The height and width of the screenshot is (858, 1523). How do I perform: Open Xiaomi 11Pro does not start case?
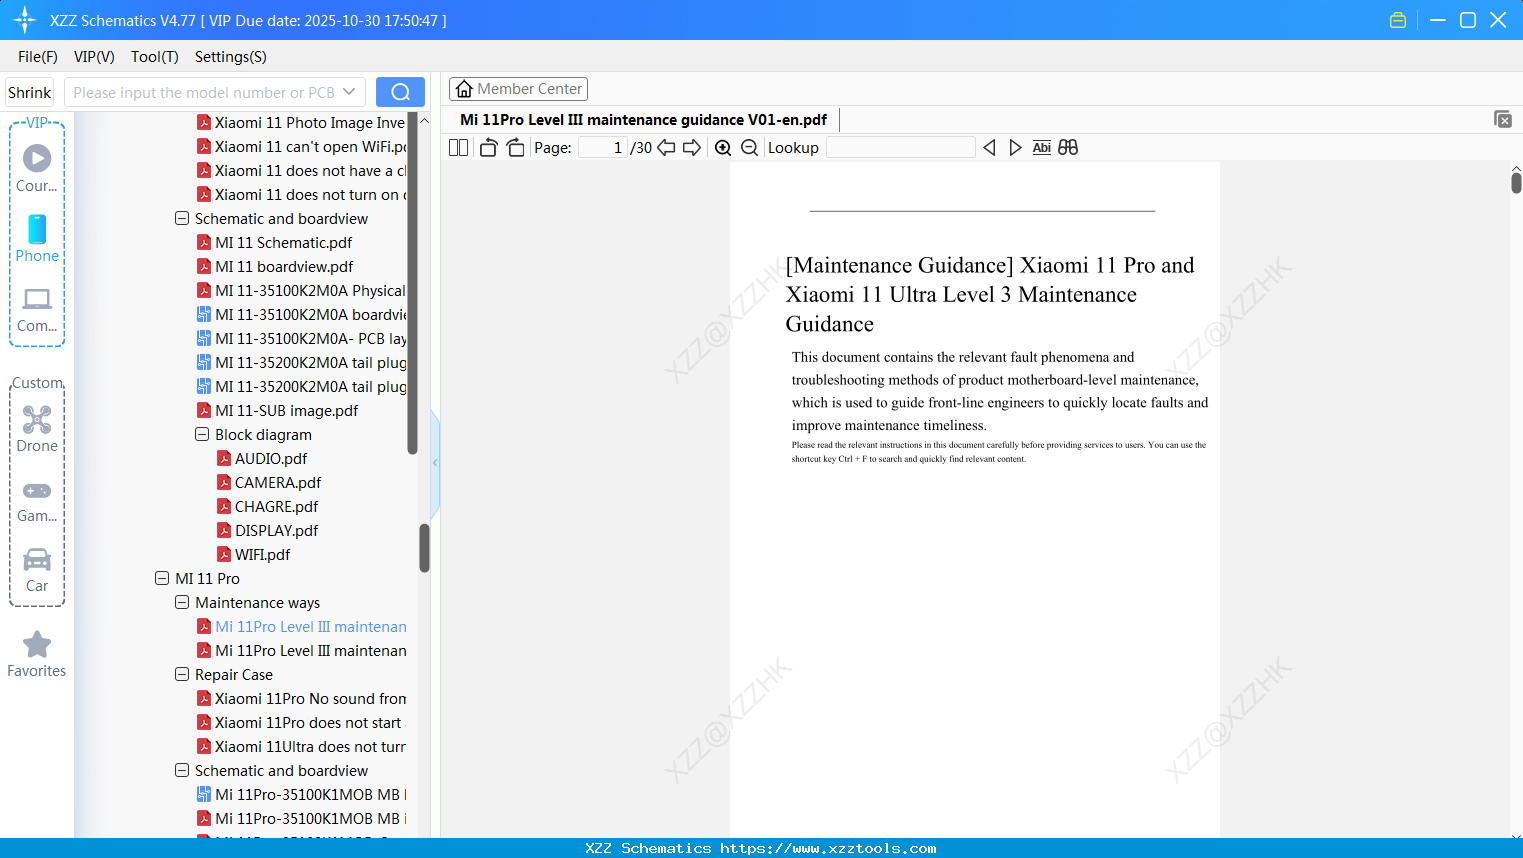pyautogui.click(x=308, y=723)
